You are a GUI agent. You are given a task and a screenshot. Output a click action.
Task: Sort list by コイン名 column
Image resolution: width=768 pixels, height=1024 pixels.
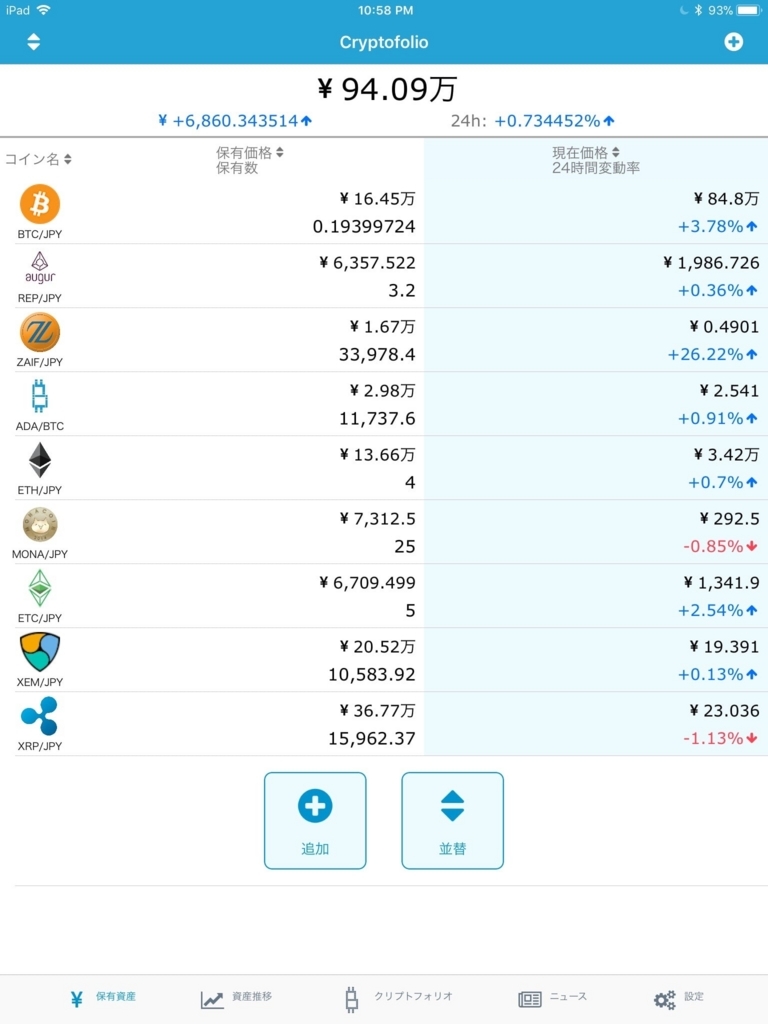click(38, 159)
